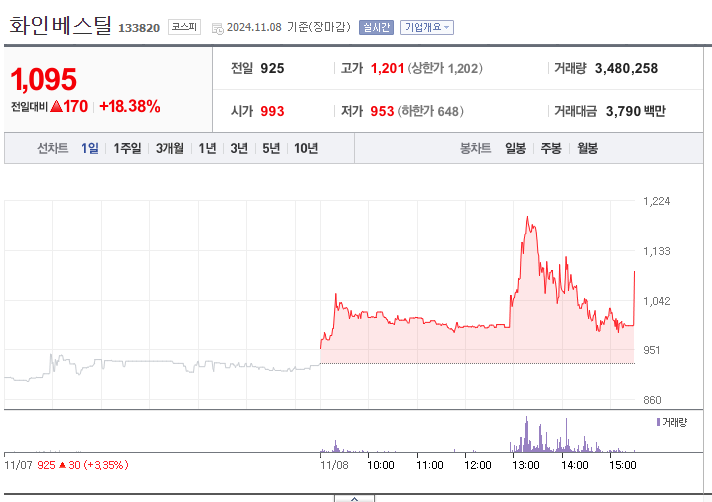Click the trading value 3,790 백만
Image resolution: width=712 pixels, height=502 pixels.
coord(635,111)
